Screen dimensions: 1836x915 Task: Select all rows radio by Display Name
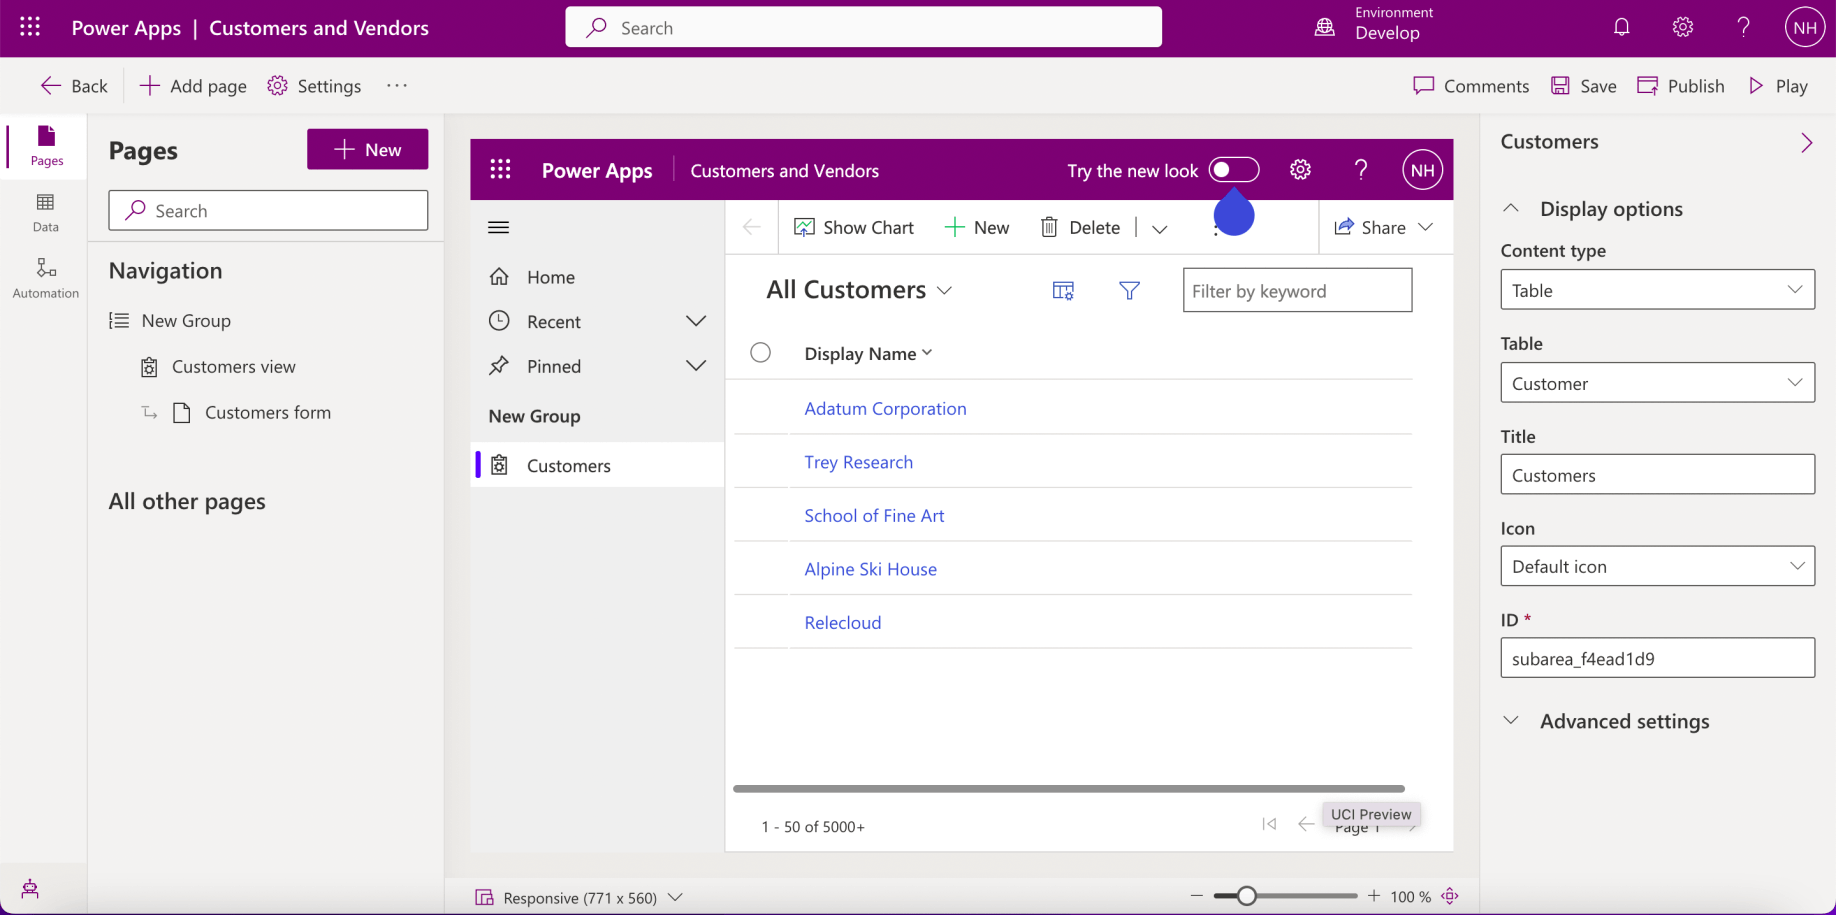click(761, 353)
